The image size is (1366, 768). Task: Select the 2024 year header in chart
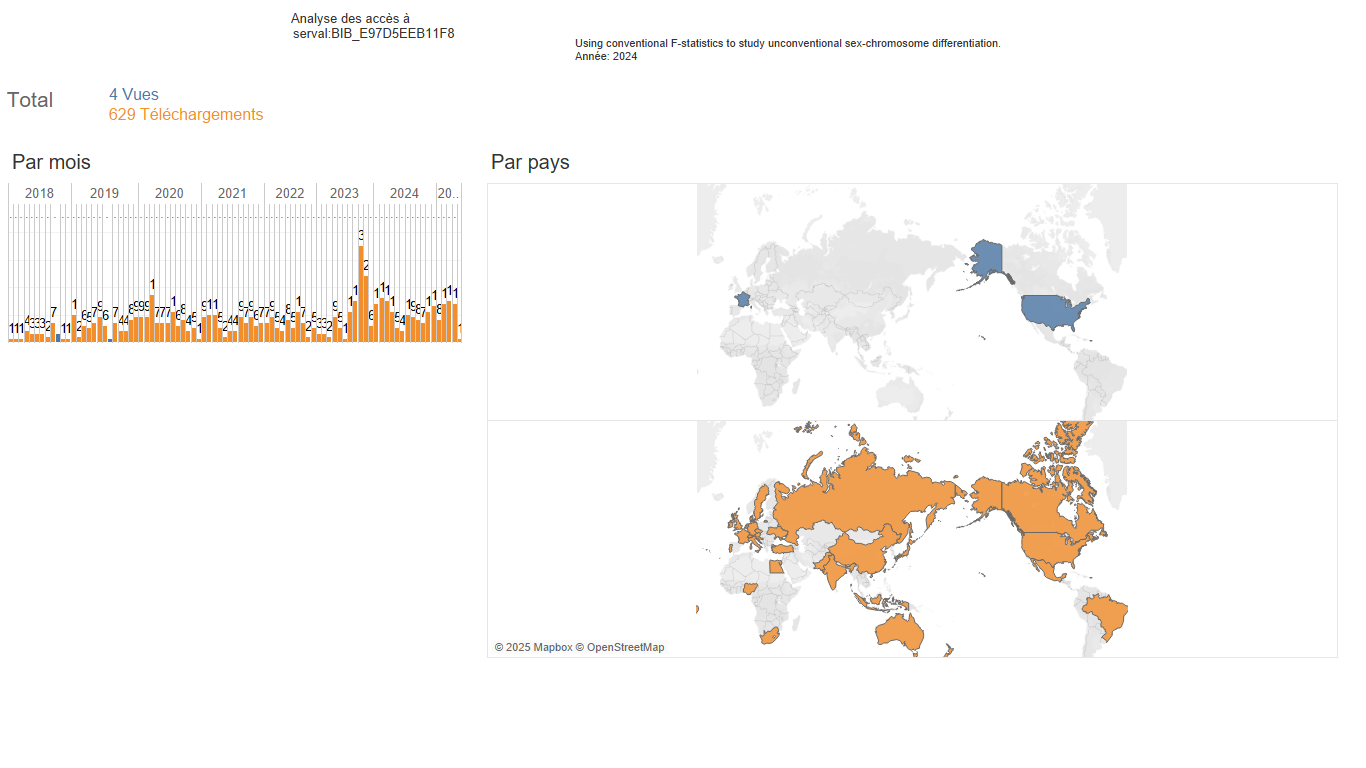pos(404,193)
